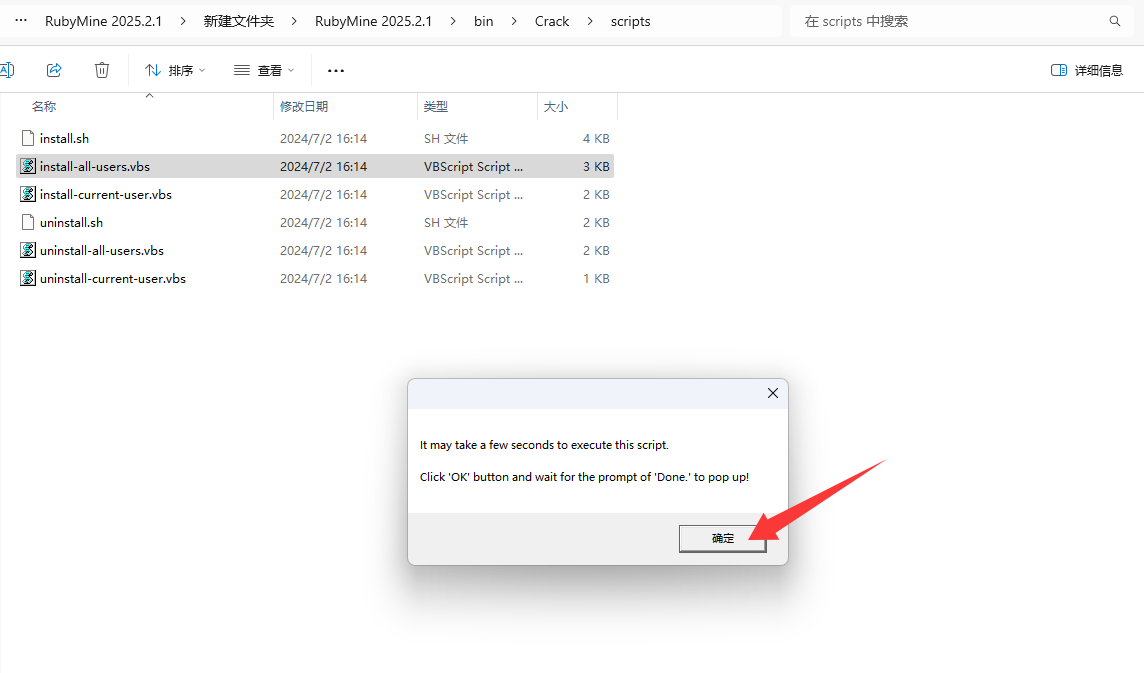Close the script message dialog
Image resolution: width=1144 pixels, height=673 pixels.
click(x=773, y=393)
